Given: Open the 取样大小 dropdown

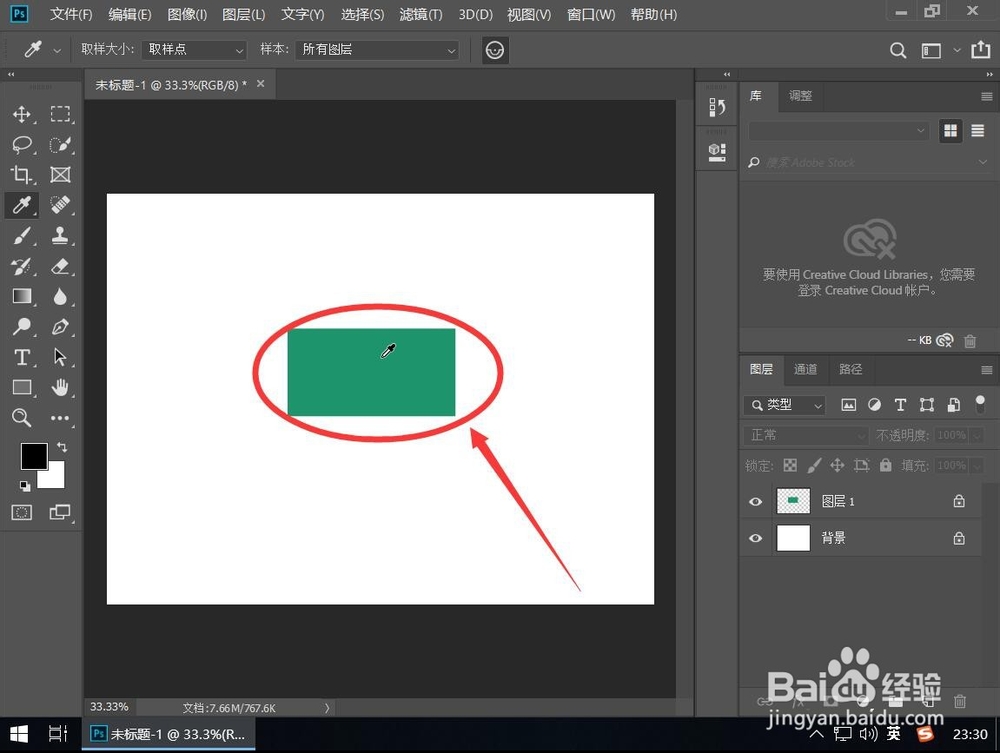Looking at the screenshot, I should [194, 50].
